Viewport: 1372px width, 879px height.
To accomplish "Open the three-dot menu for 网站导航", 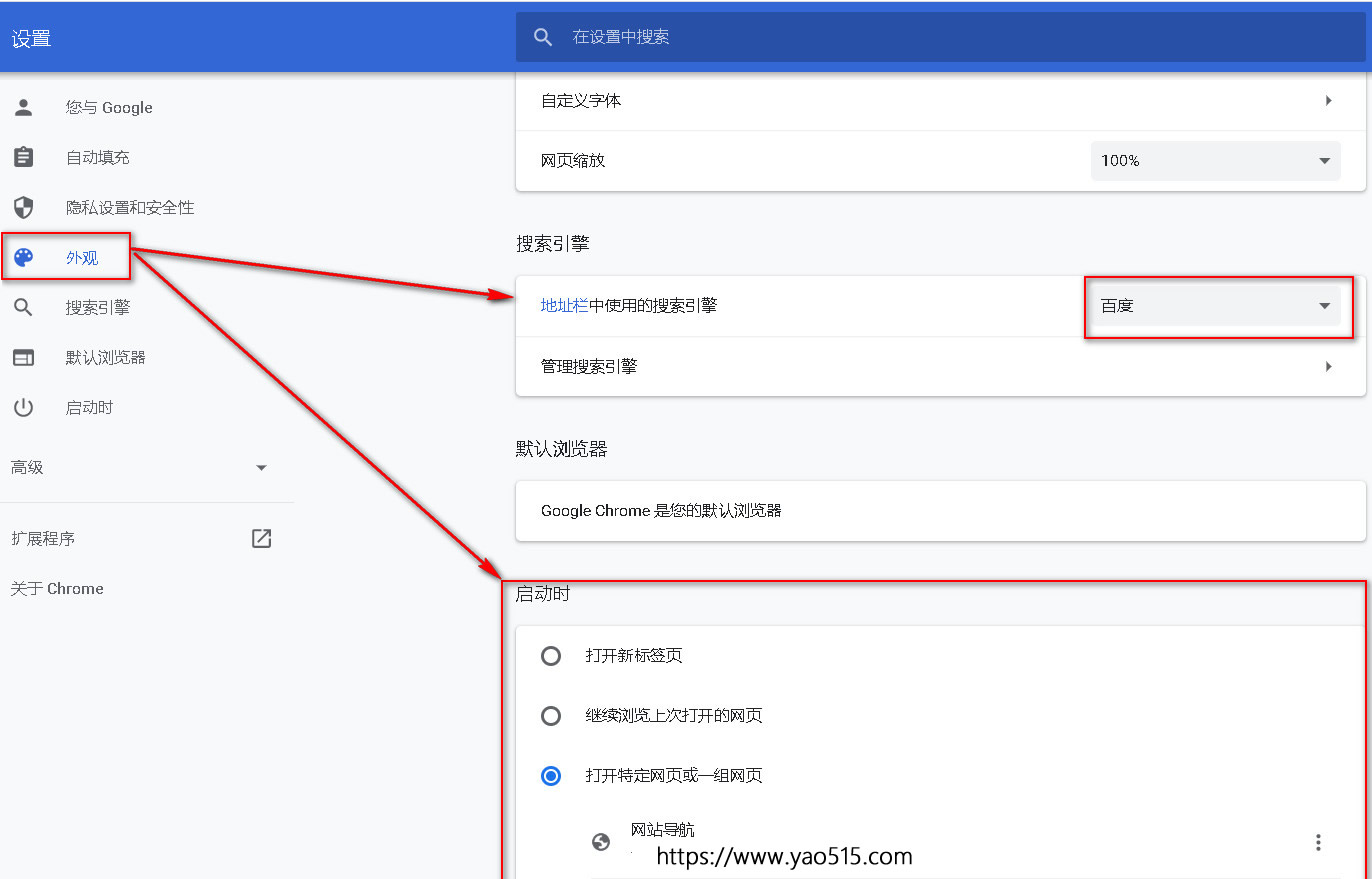I will click(x=1318, y=842).
